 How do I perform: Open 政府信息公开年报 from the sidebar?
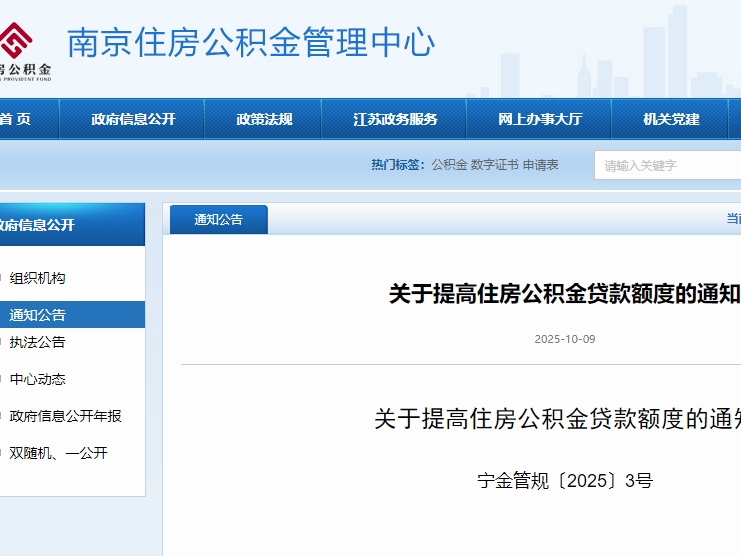click(x=65, y=416)
